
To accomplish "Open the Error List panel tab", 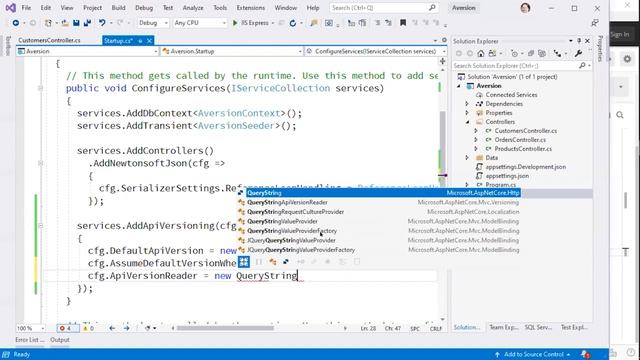I will click(29, 340).
